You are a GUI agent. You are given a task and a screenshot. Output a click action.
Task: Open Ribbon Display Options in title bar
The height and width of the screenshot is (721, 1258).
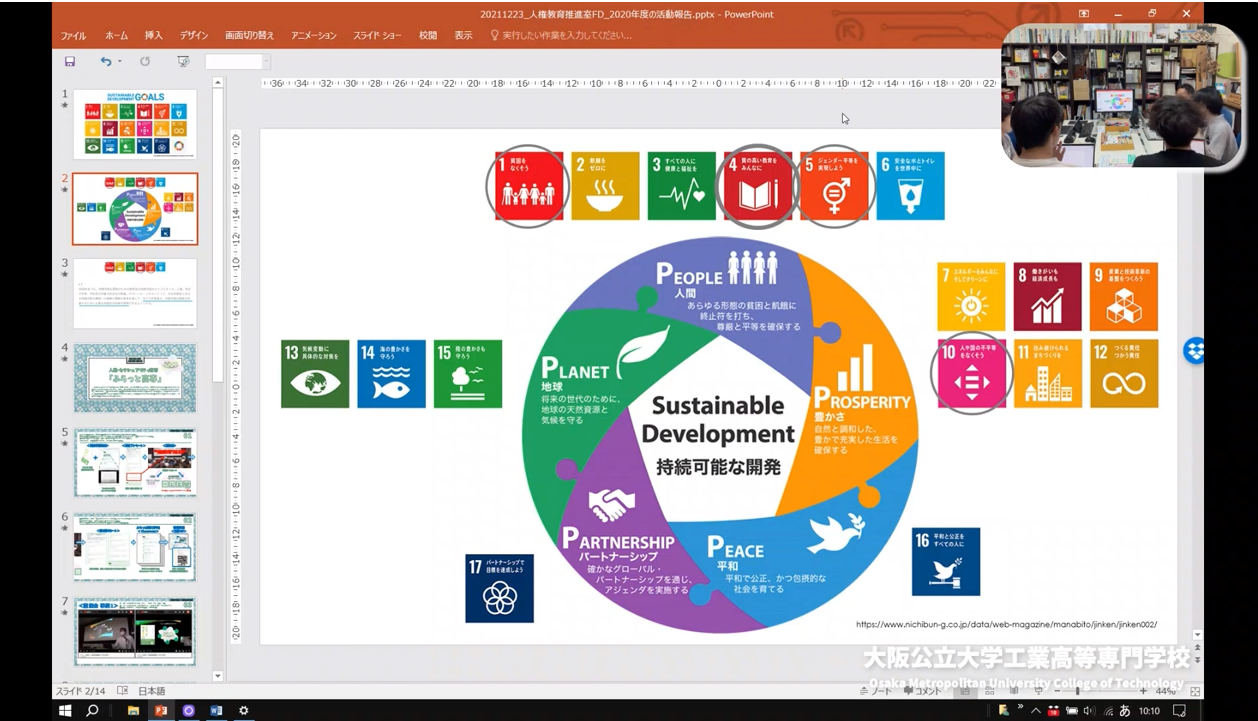1083,13
